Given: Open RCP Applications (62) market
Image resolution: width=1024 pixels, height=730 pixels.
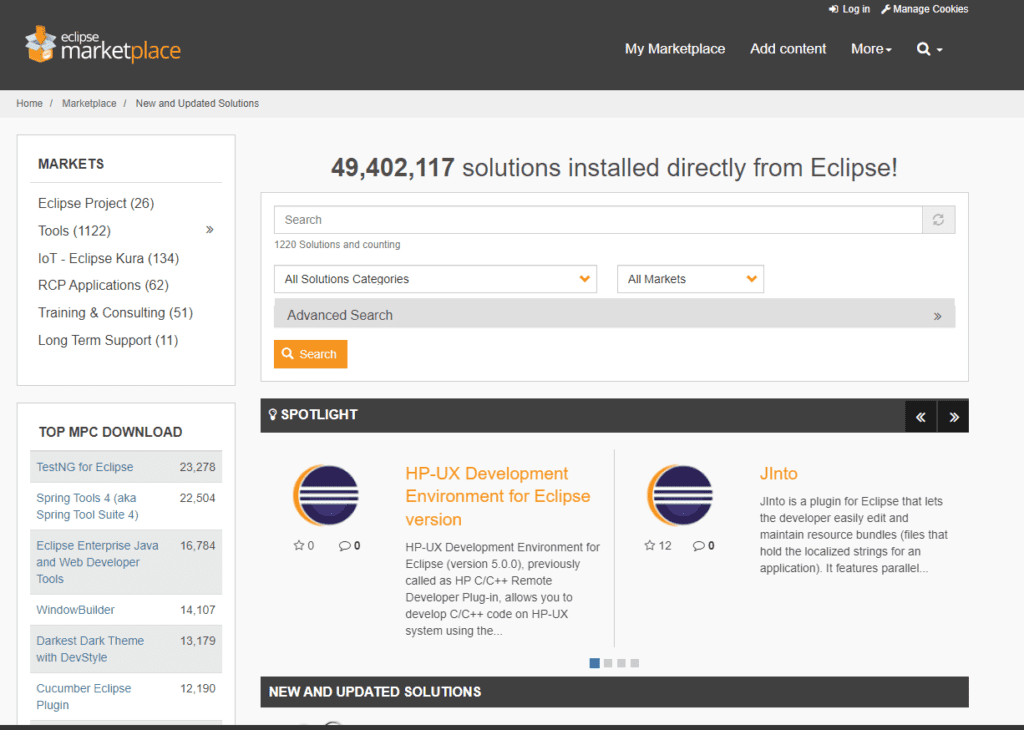Looking at the screenshot, I should [x=103, y=285].
